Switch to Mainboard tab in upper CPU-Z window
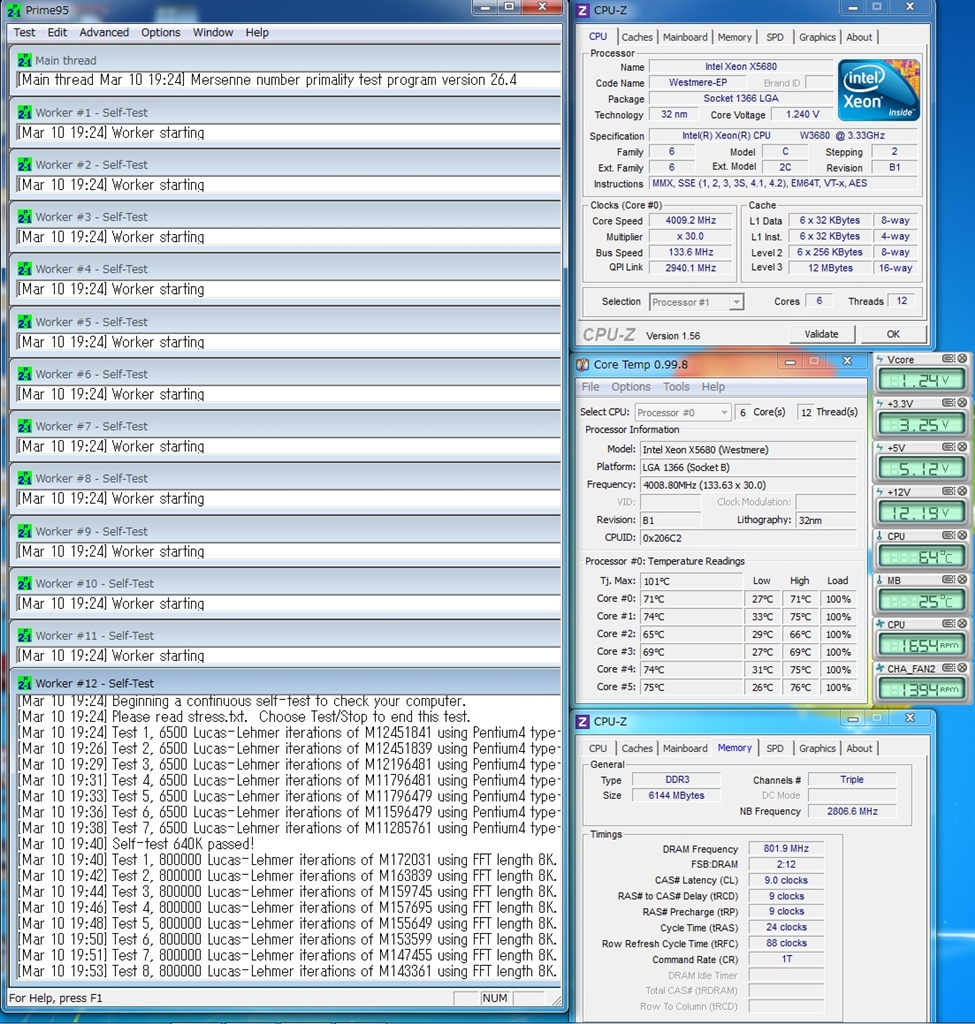Image resolution: width=975 pixels, height=1024 pixels. click(685, 37)
